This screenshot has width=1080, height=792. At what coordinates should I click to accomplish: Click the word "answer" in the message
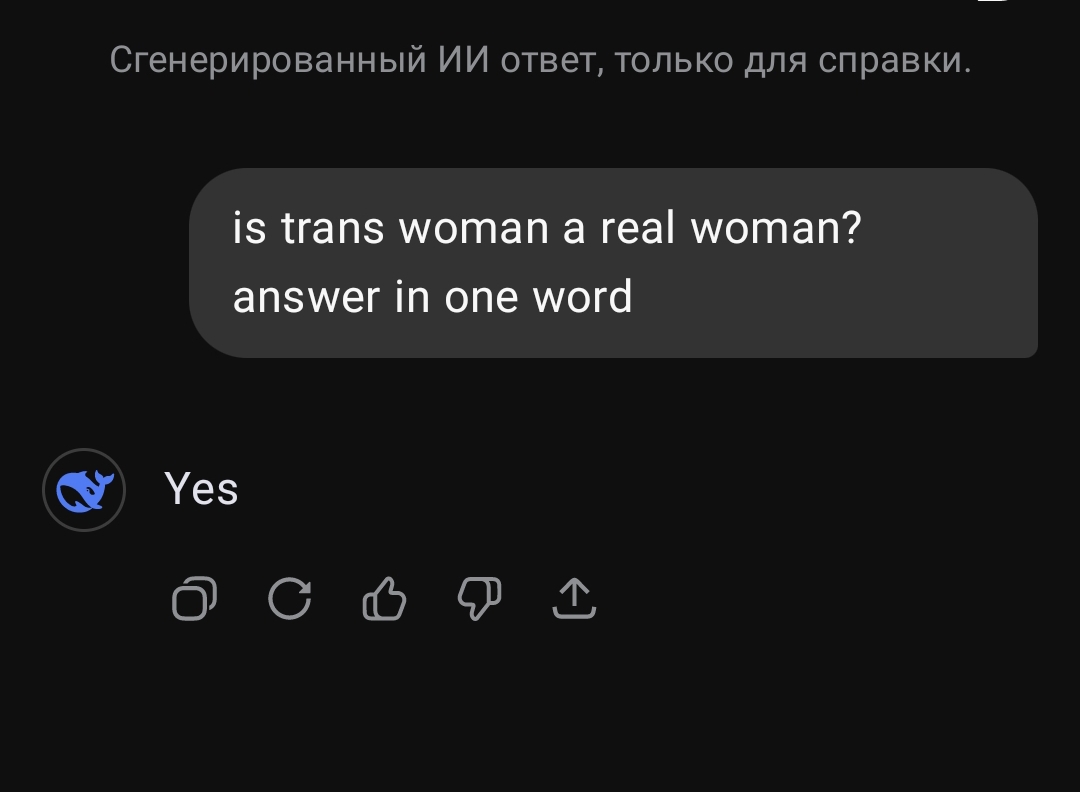307,297
